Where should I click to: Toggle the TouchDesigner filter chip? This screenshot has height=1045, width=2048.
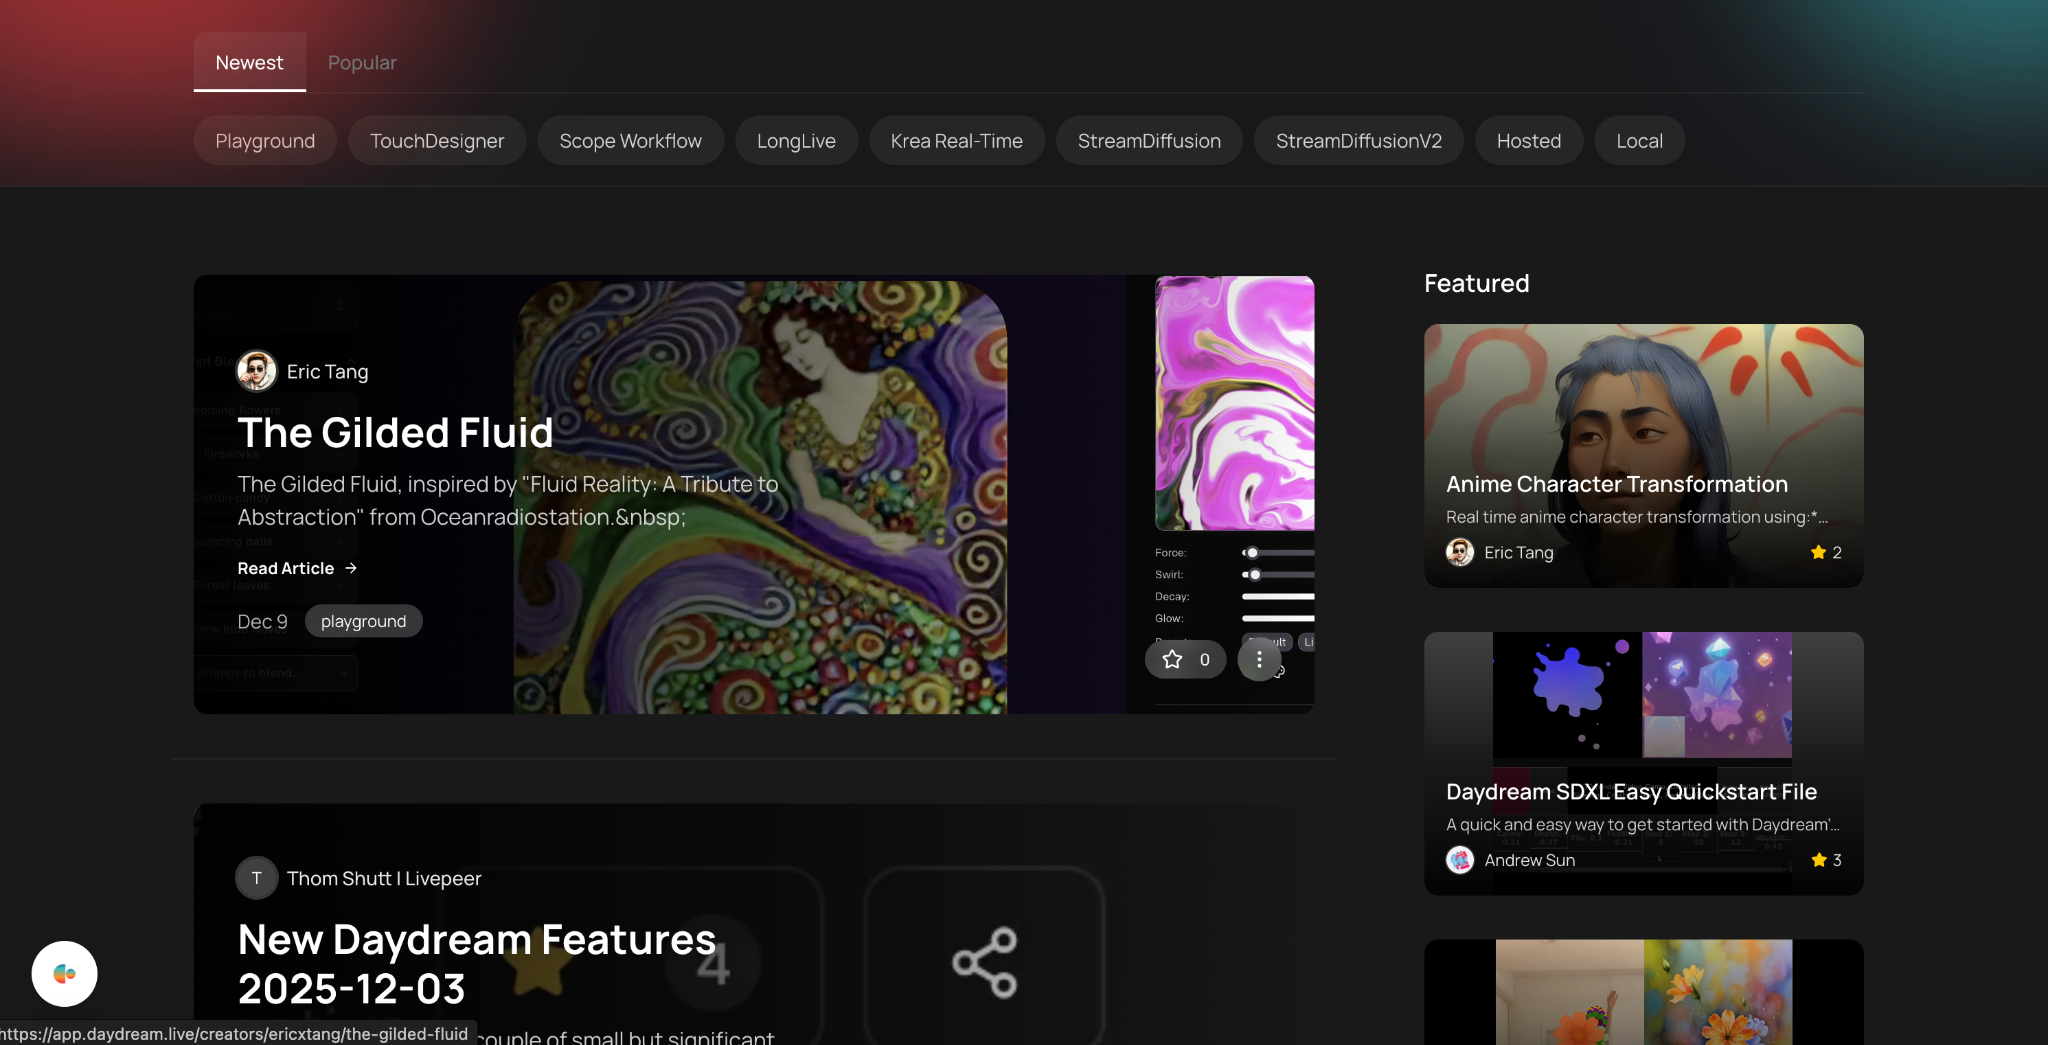(437, 141)
